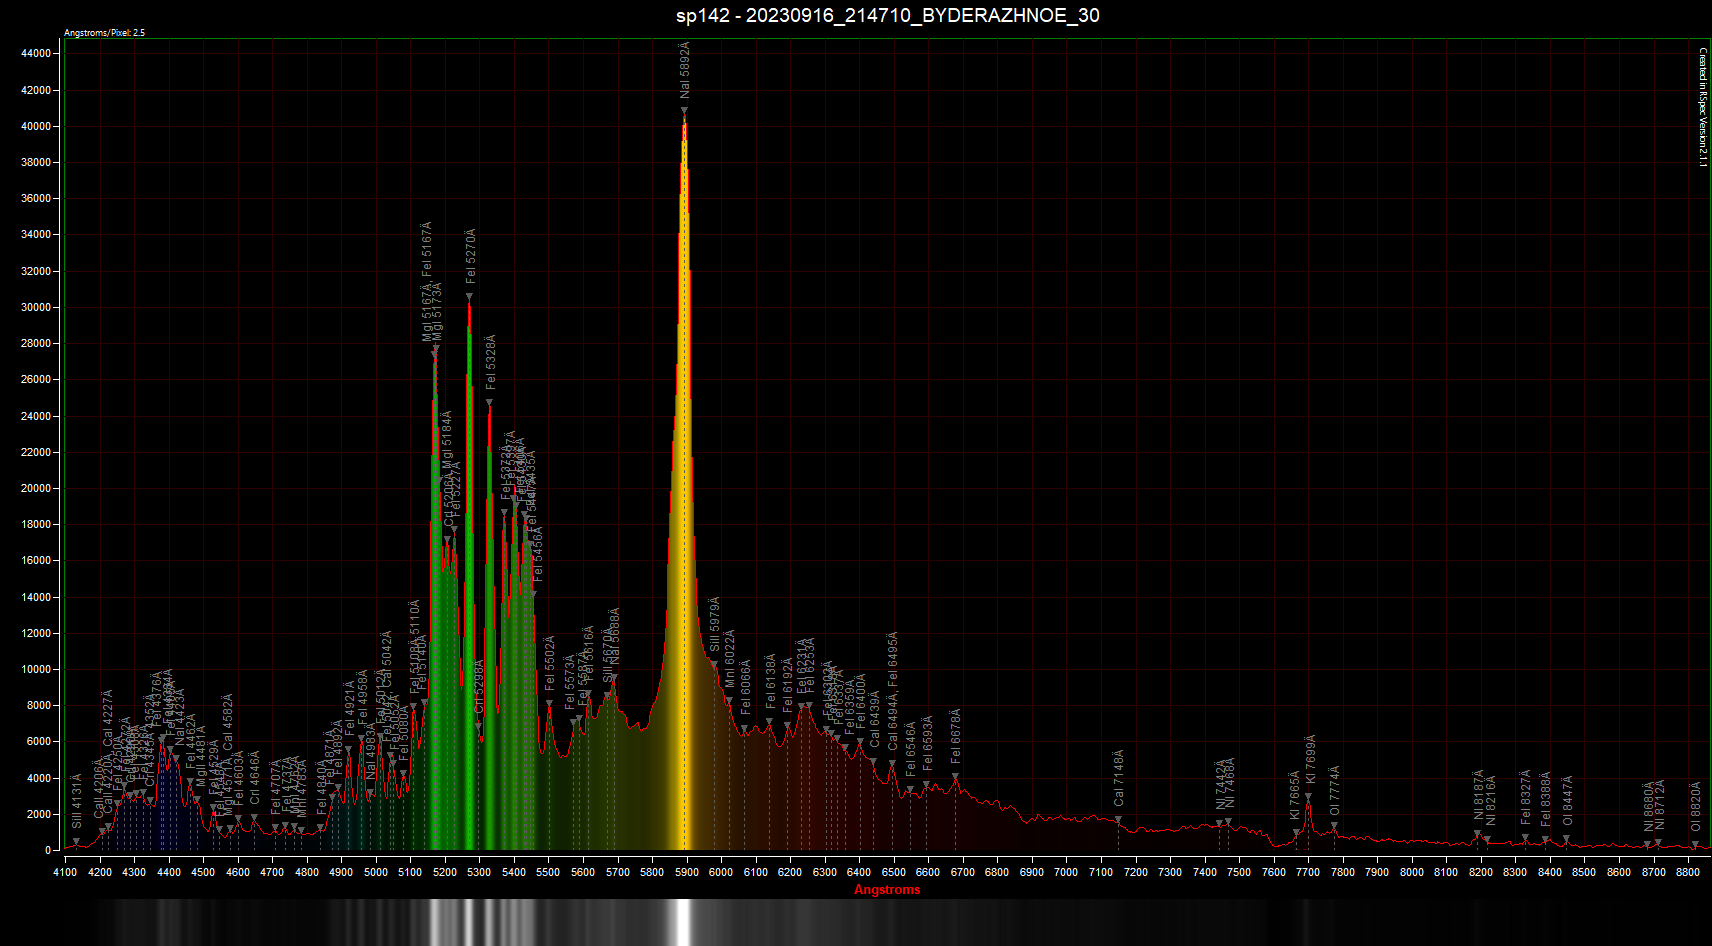Click the NaI 5892Å line label

[x=685, y=68]
